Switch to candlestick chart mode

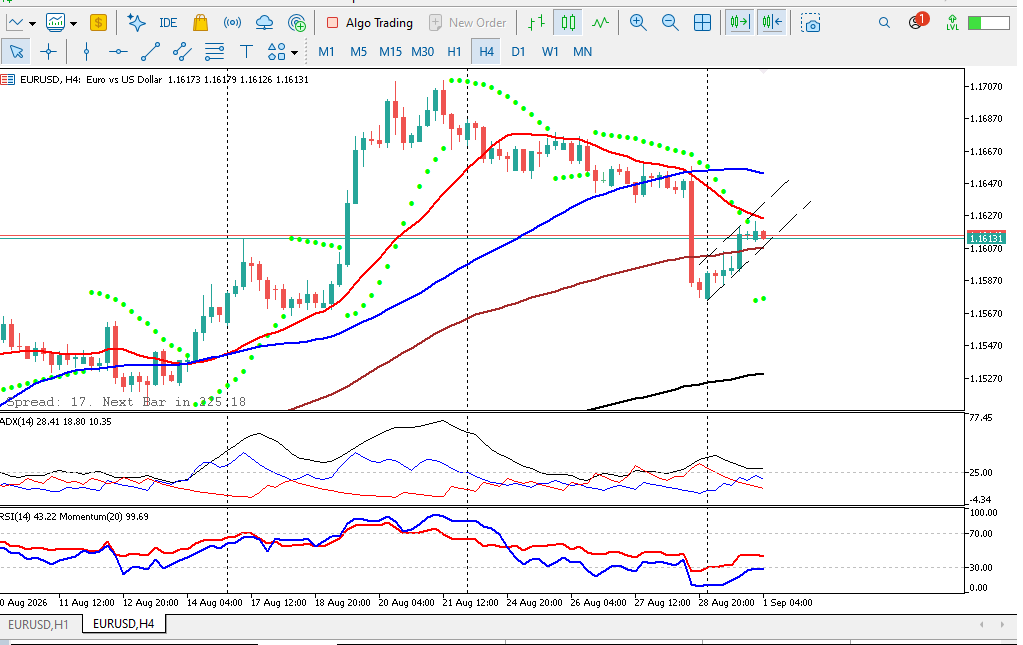pyautogui.click(x=568, y=23)
